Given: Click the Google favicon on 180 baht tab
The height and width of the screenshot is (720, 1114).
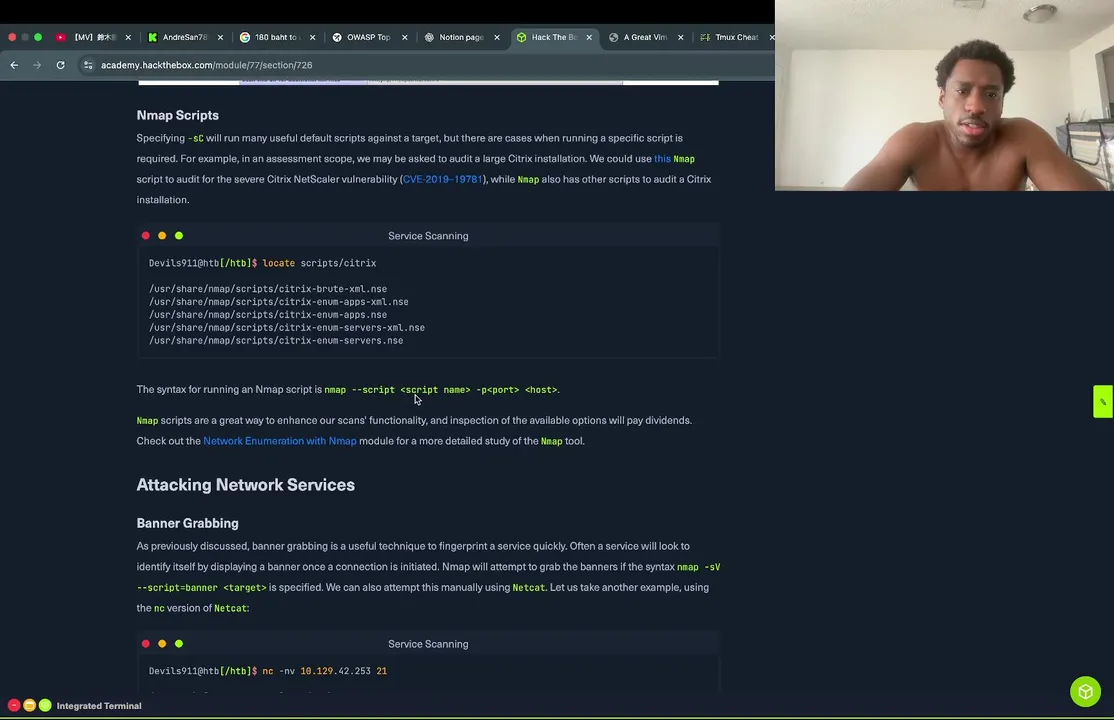Looking at the screenshot, I should [x=244, y=37].
